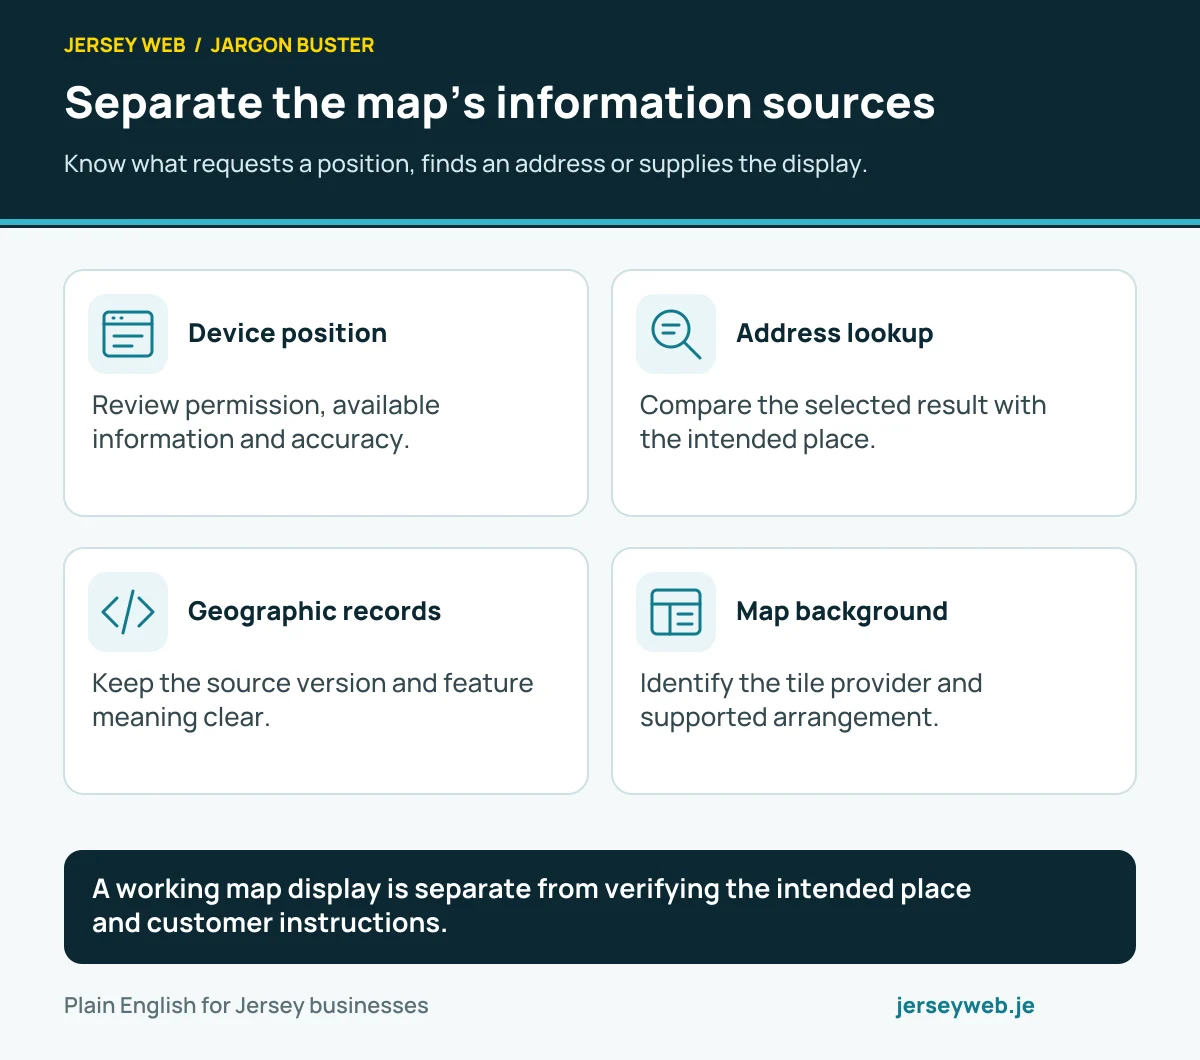Select the 'Address lookup' heading
The image size is (1200, 1060).
(834, 333)
